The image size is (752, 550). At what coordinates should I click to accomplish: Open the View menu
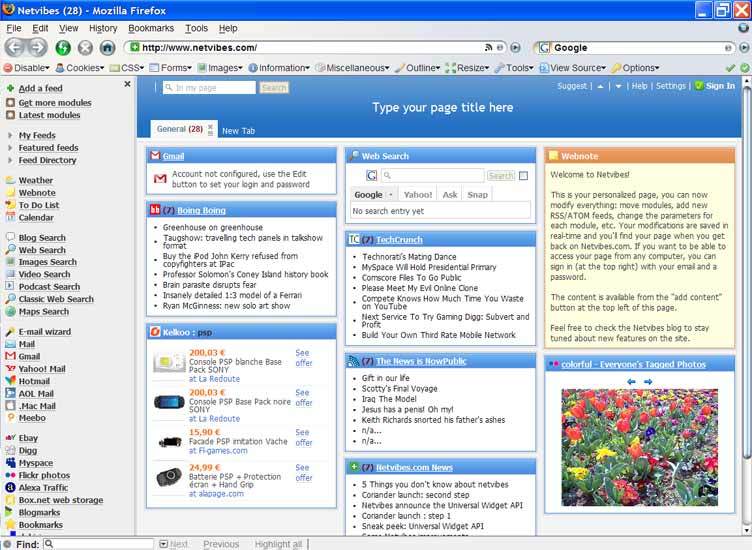point(69,28)
